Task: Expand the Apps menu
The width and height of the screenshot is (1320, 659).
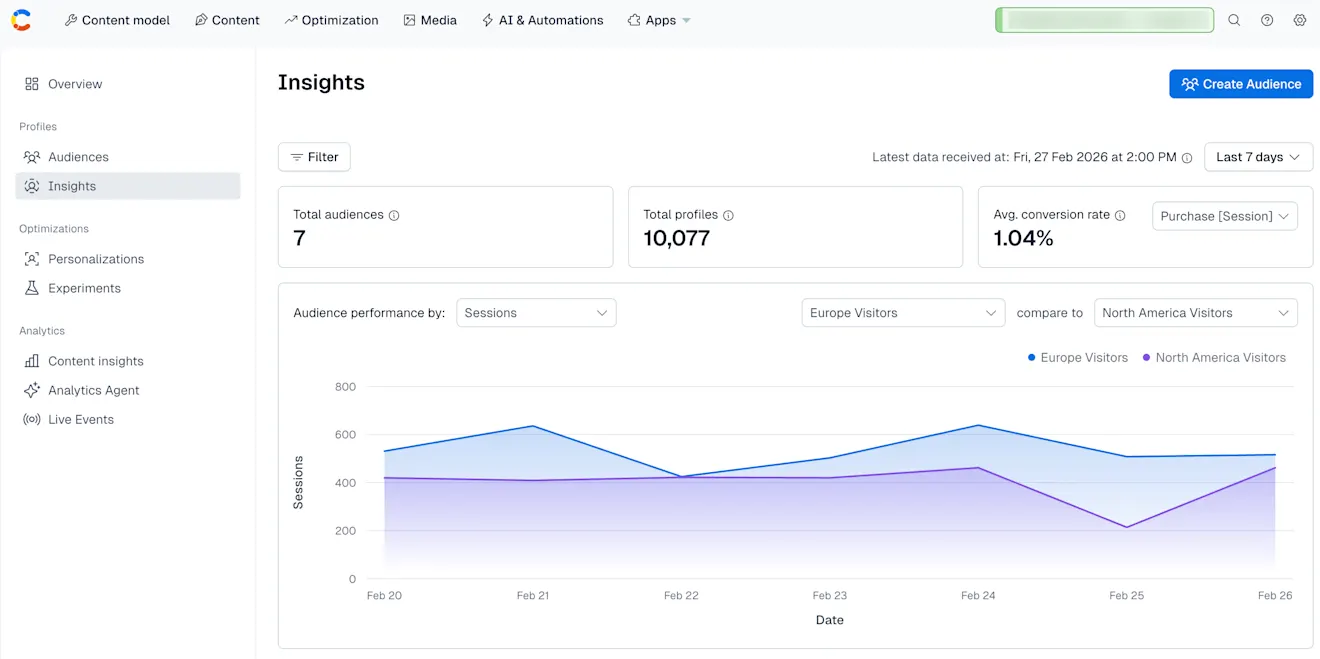Action: [658, 19]
